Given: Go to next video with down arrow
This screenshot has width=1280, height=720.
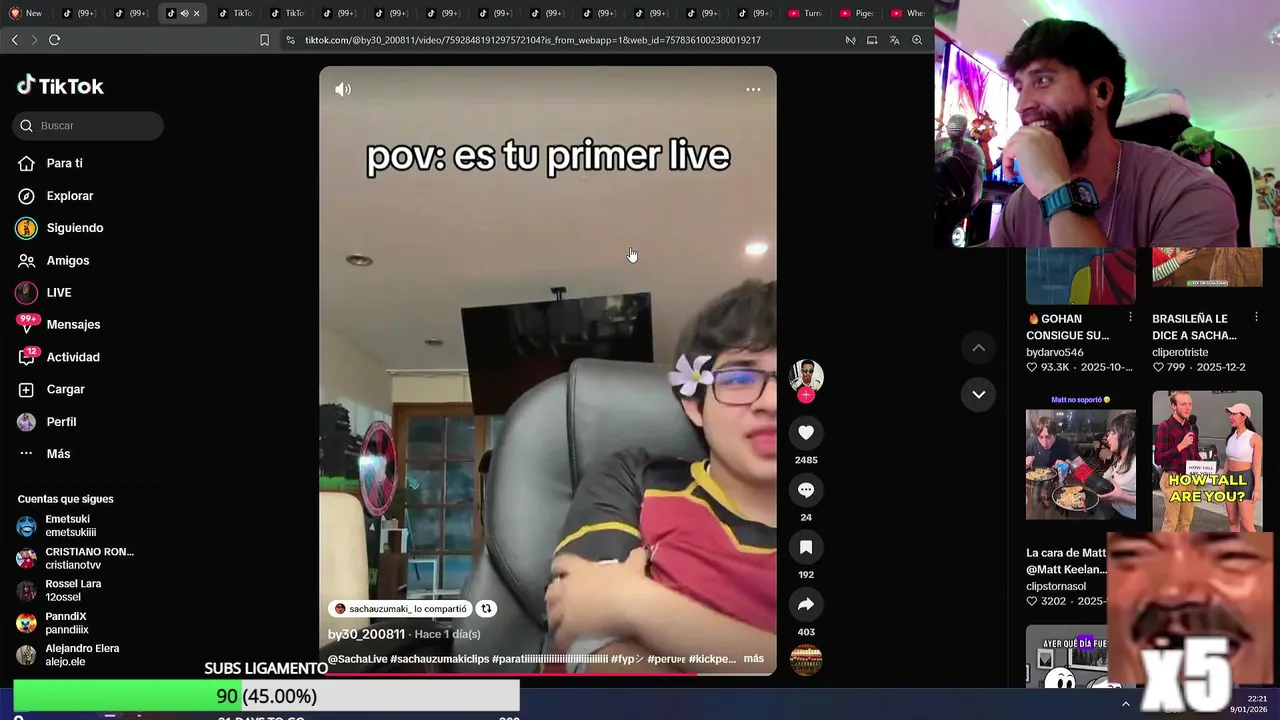Looking at the screenshot, I should [979, 394].
